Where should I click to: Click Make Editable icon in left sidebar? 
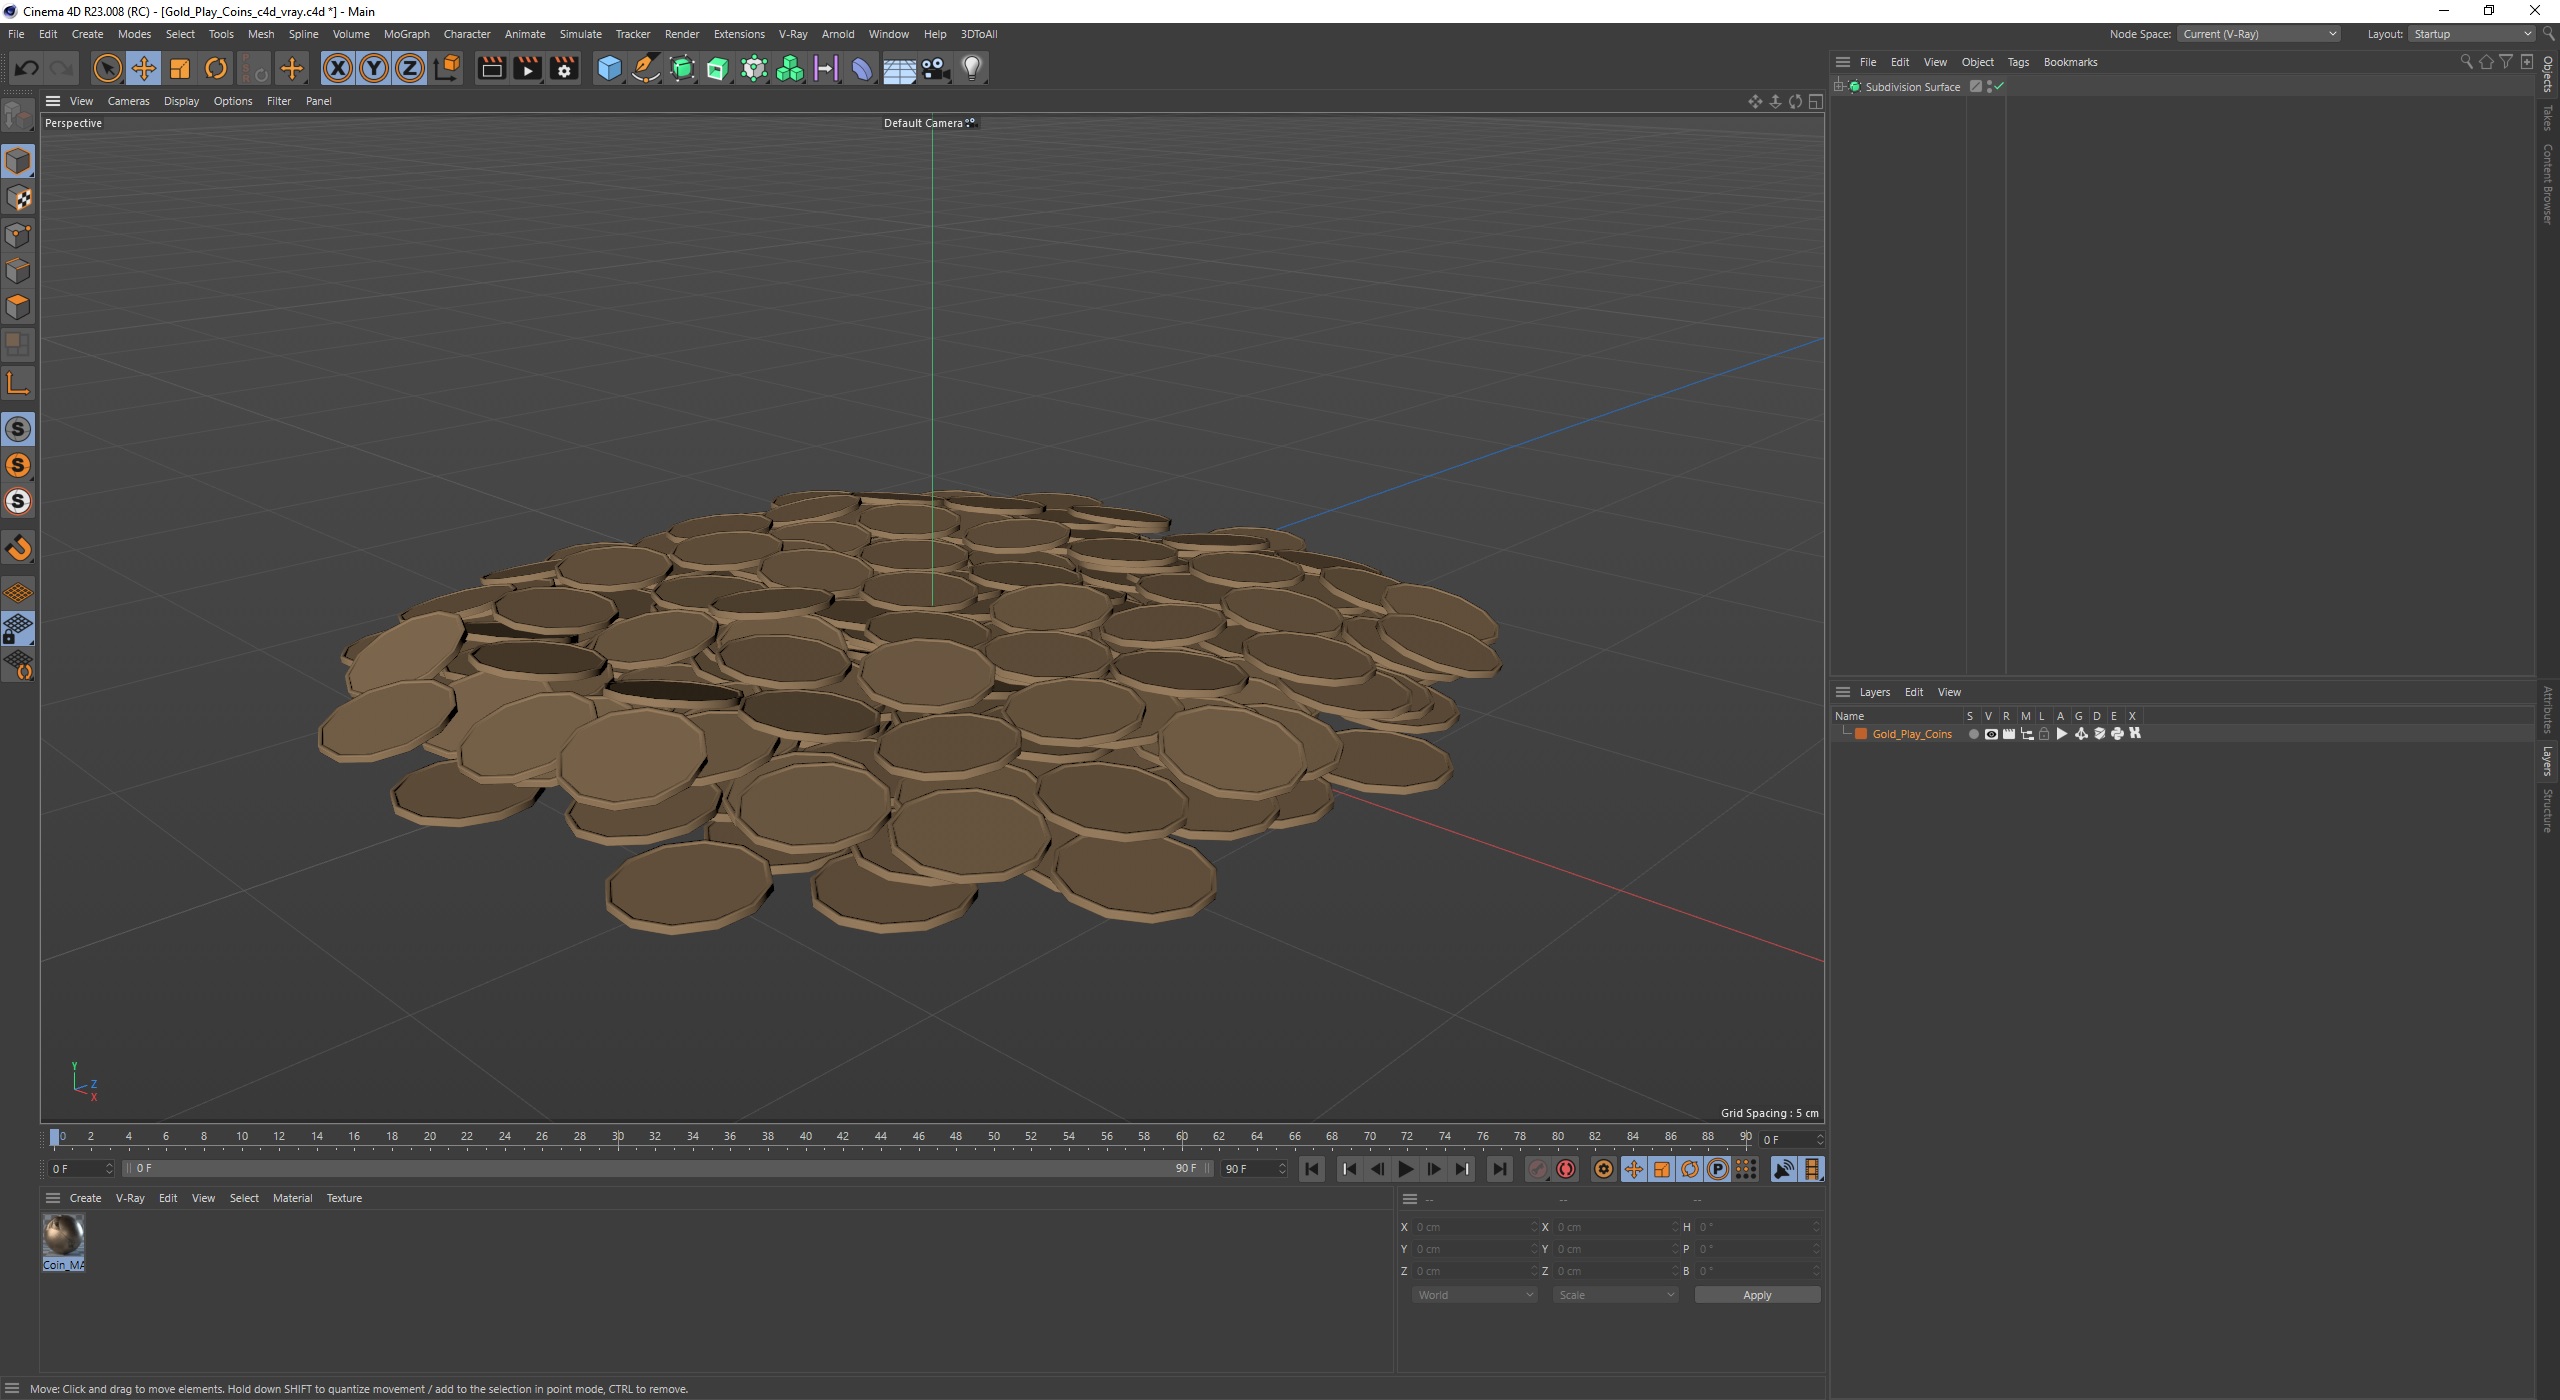click(x=18, y=117)
